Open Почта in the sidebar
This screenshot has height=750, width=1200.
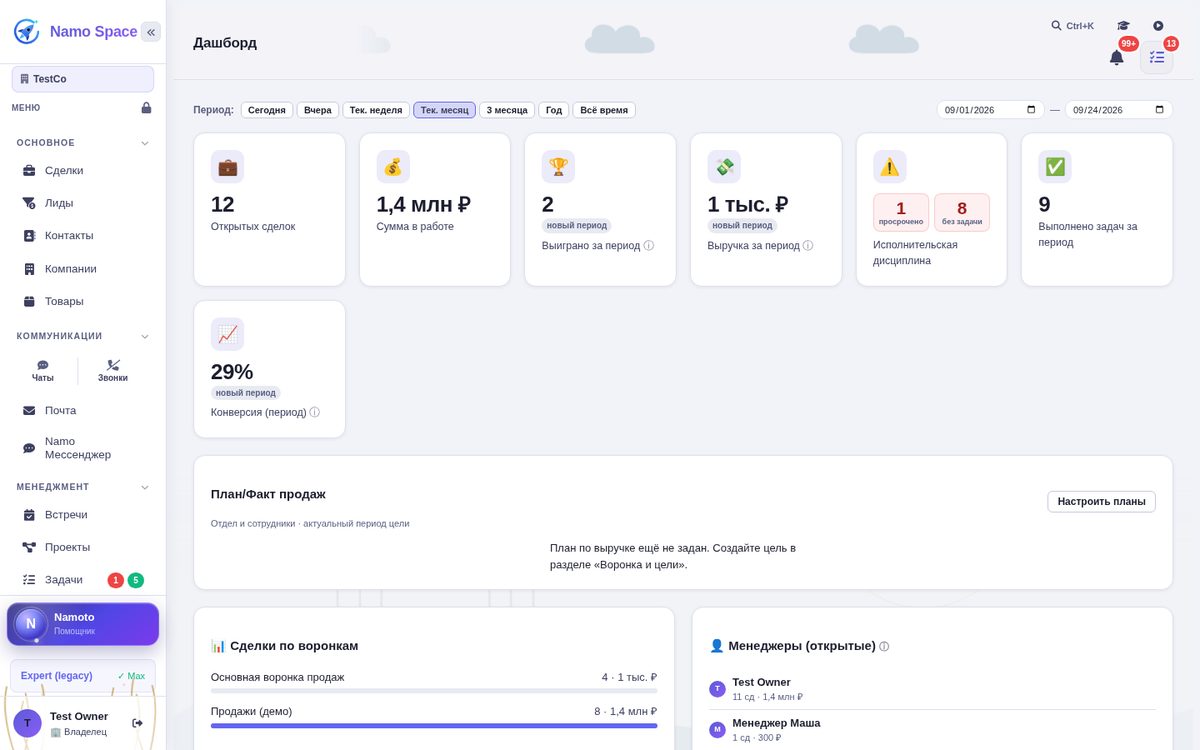(83, 411)
